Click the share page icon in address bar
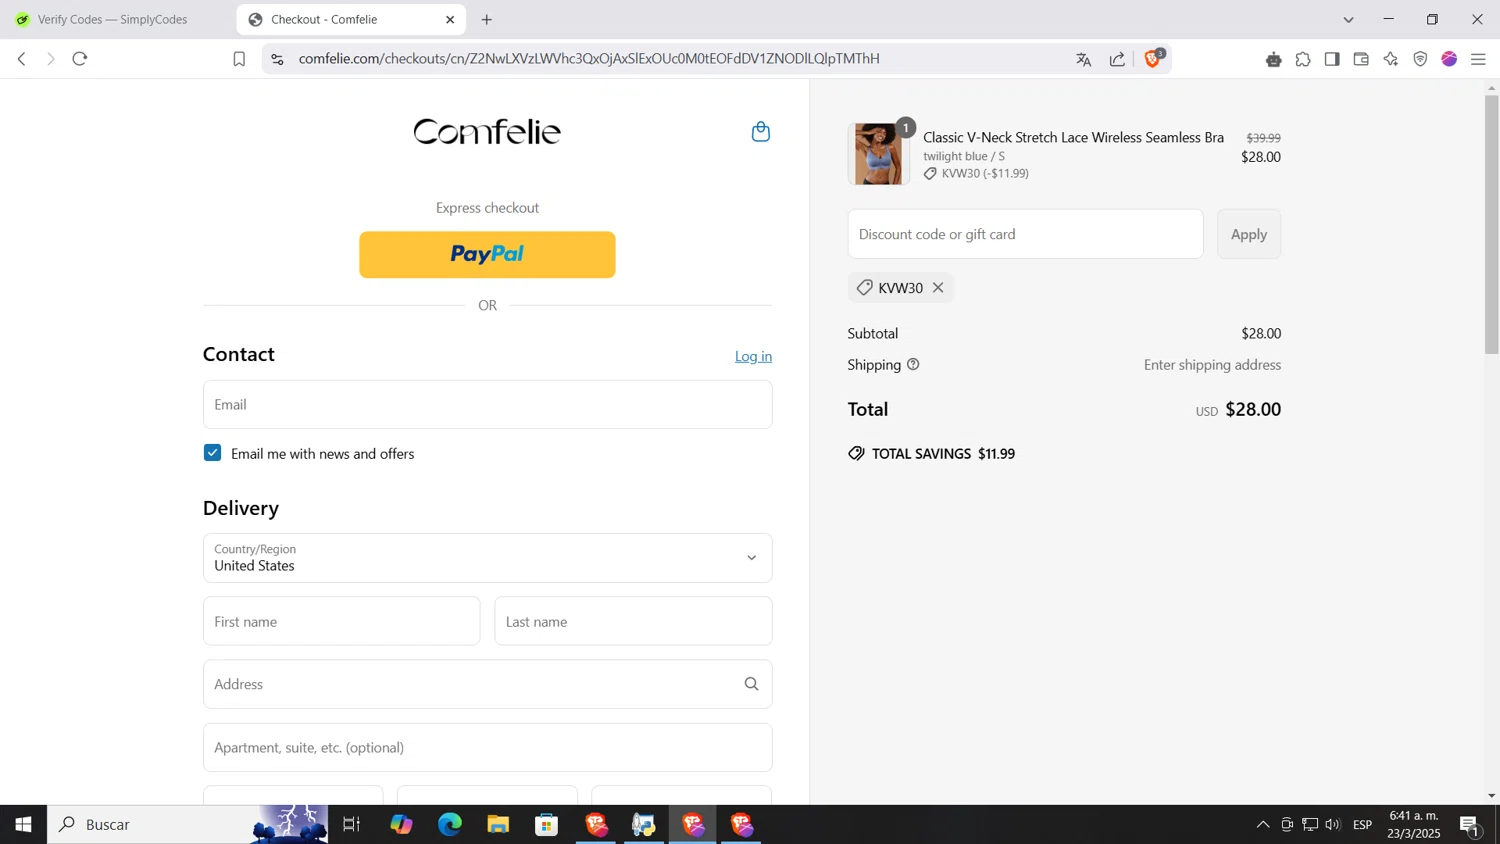Image resolution: width=1500 pixels, height=844 pixels. (x=1117, y=59)
